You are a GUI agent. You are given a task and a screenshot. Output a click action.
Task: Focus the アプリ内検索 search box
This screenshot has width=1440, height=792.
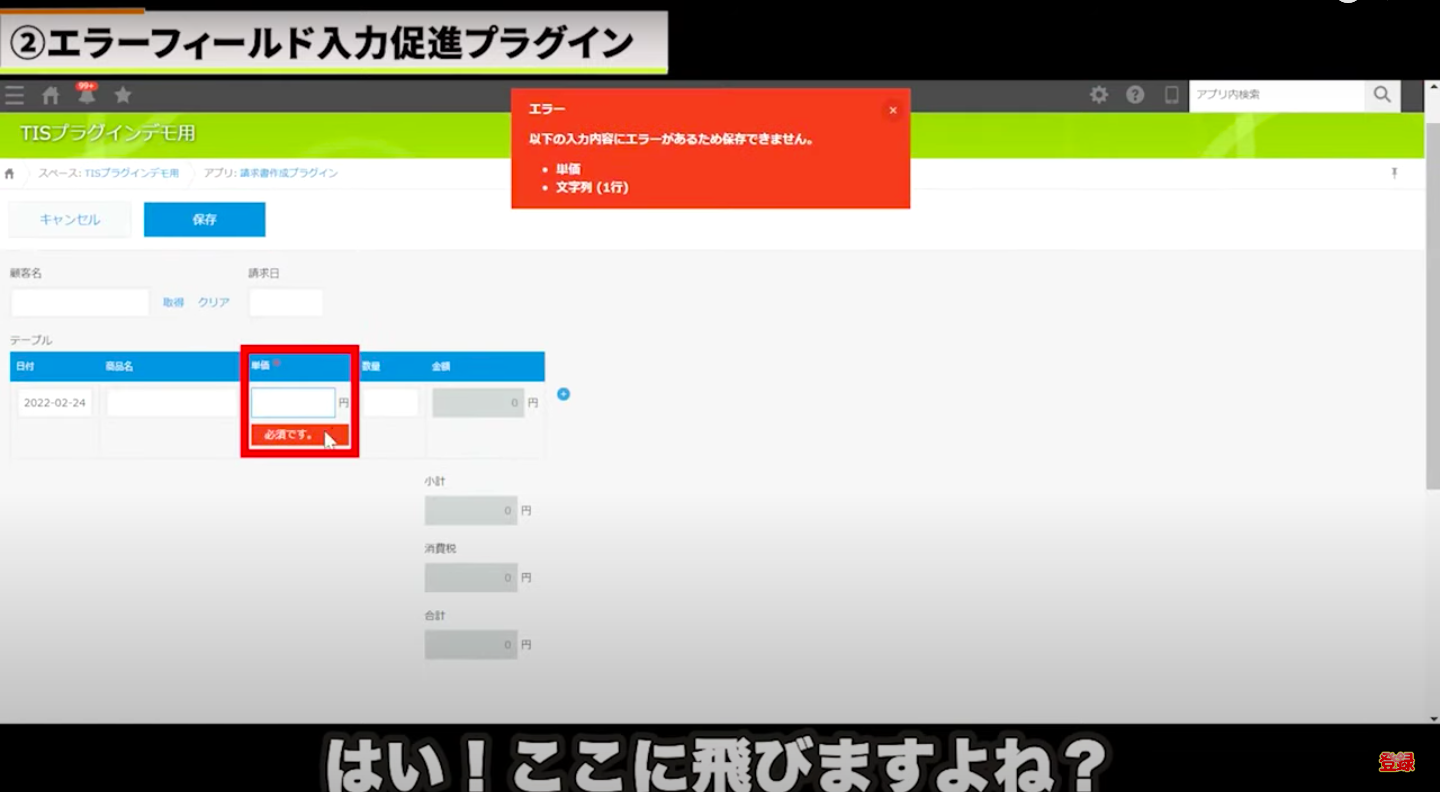click(1276, 95)
